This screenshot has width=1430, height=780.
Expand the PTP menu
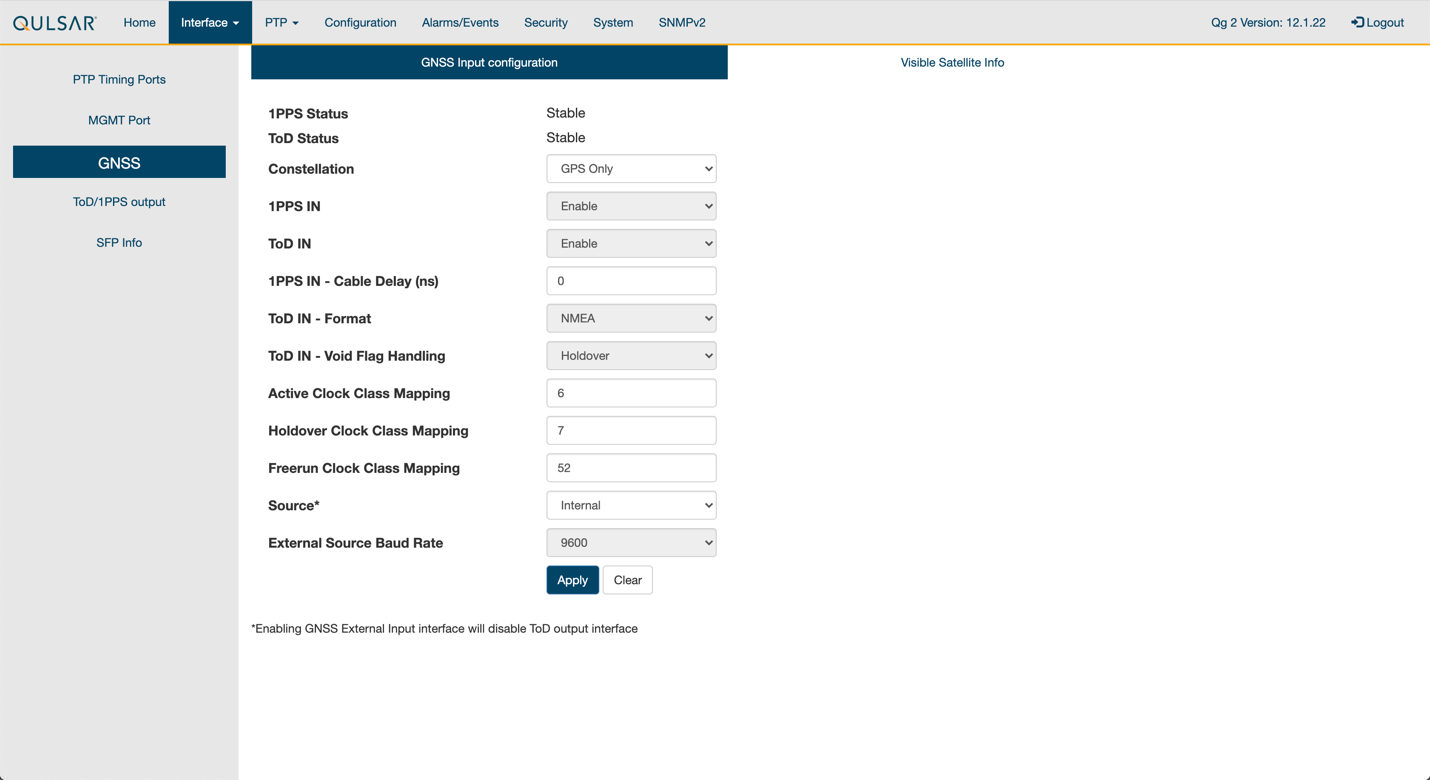point(281,22)
